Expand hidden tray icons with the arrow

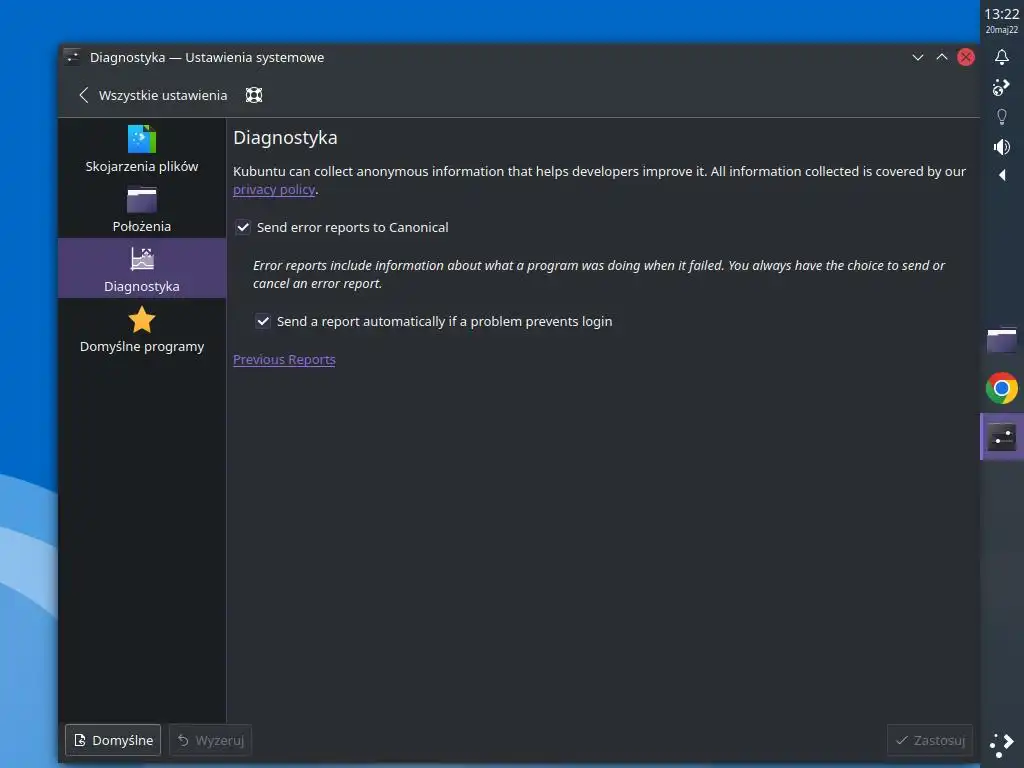pos(1002,175)
